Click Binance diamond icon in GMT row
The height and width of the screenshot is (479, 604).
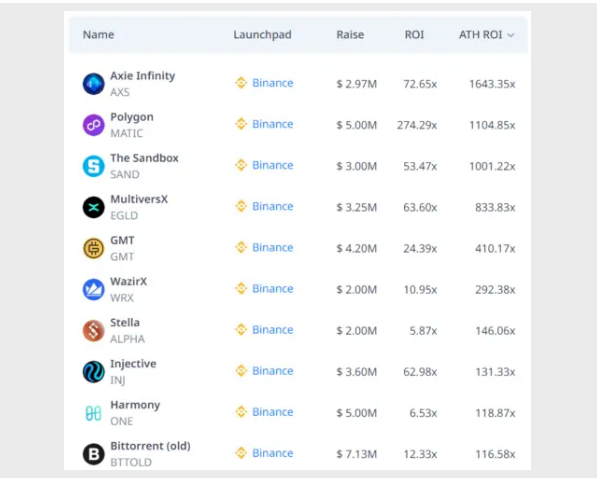[x=241, y=247]
